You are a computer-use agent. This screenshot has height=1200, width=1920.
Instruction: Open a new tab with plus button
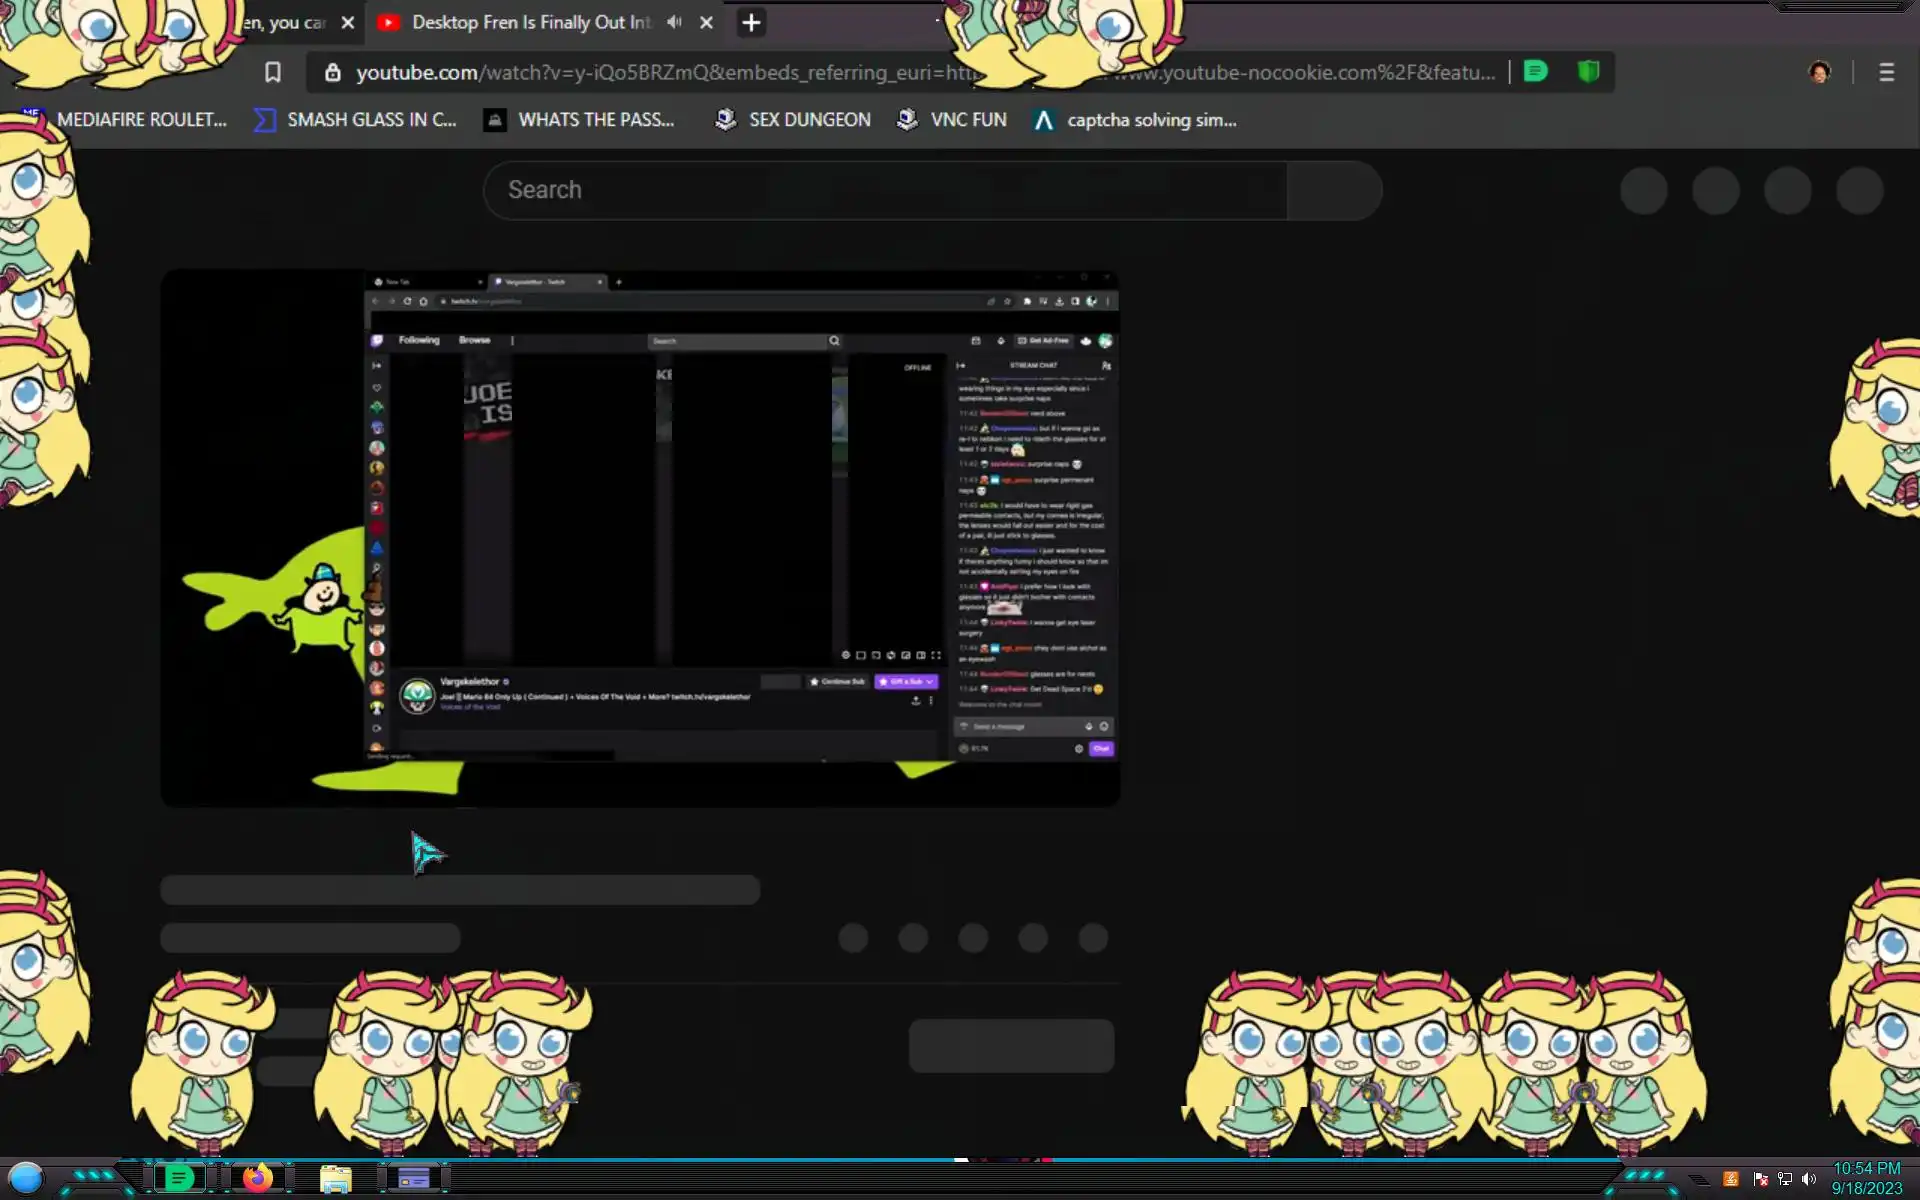751,22
